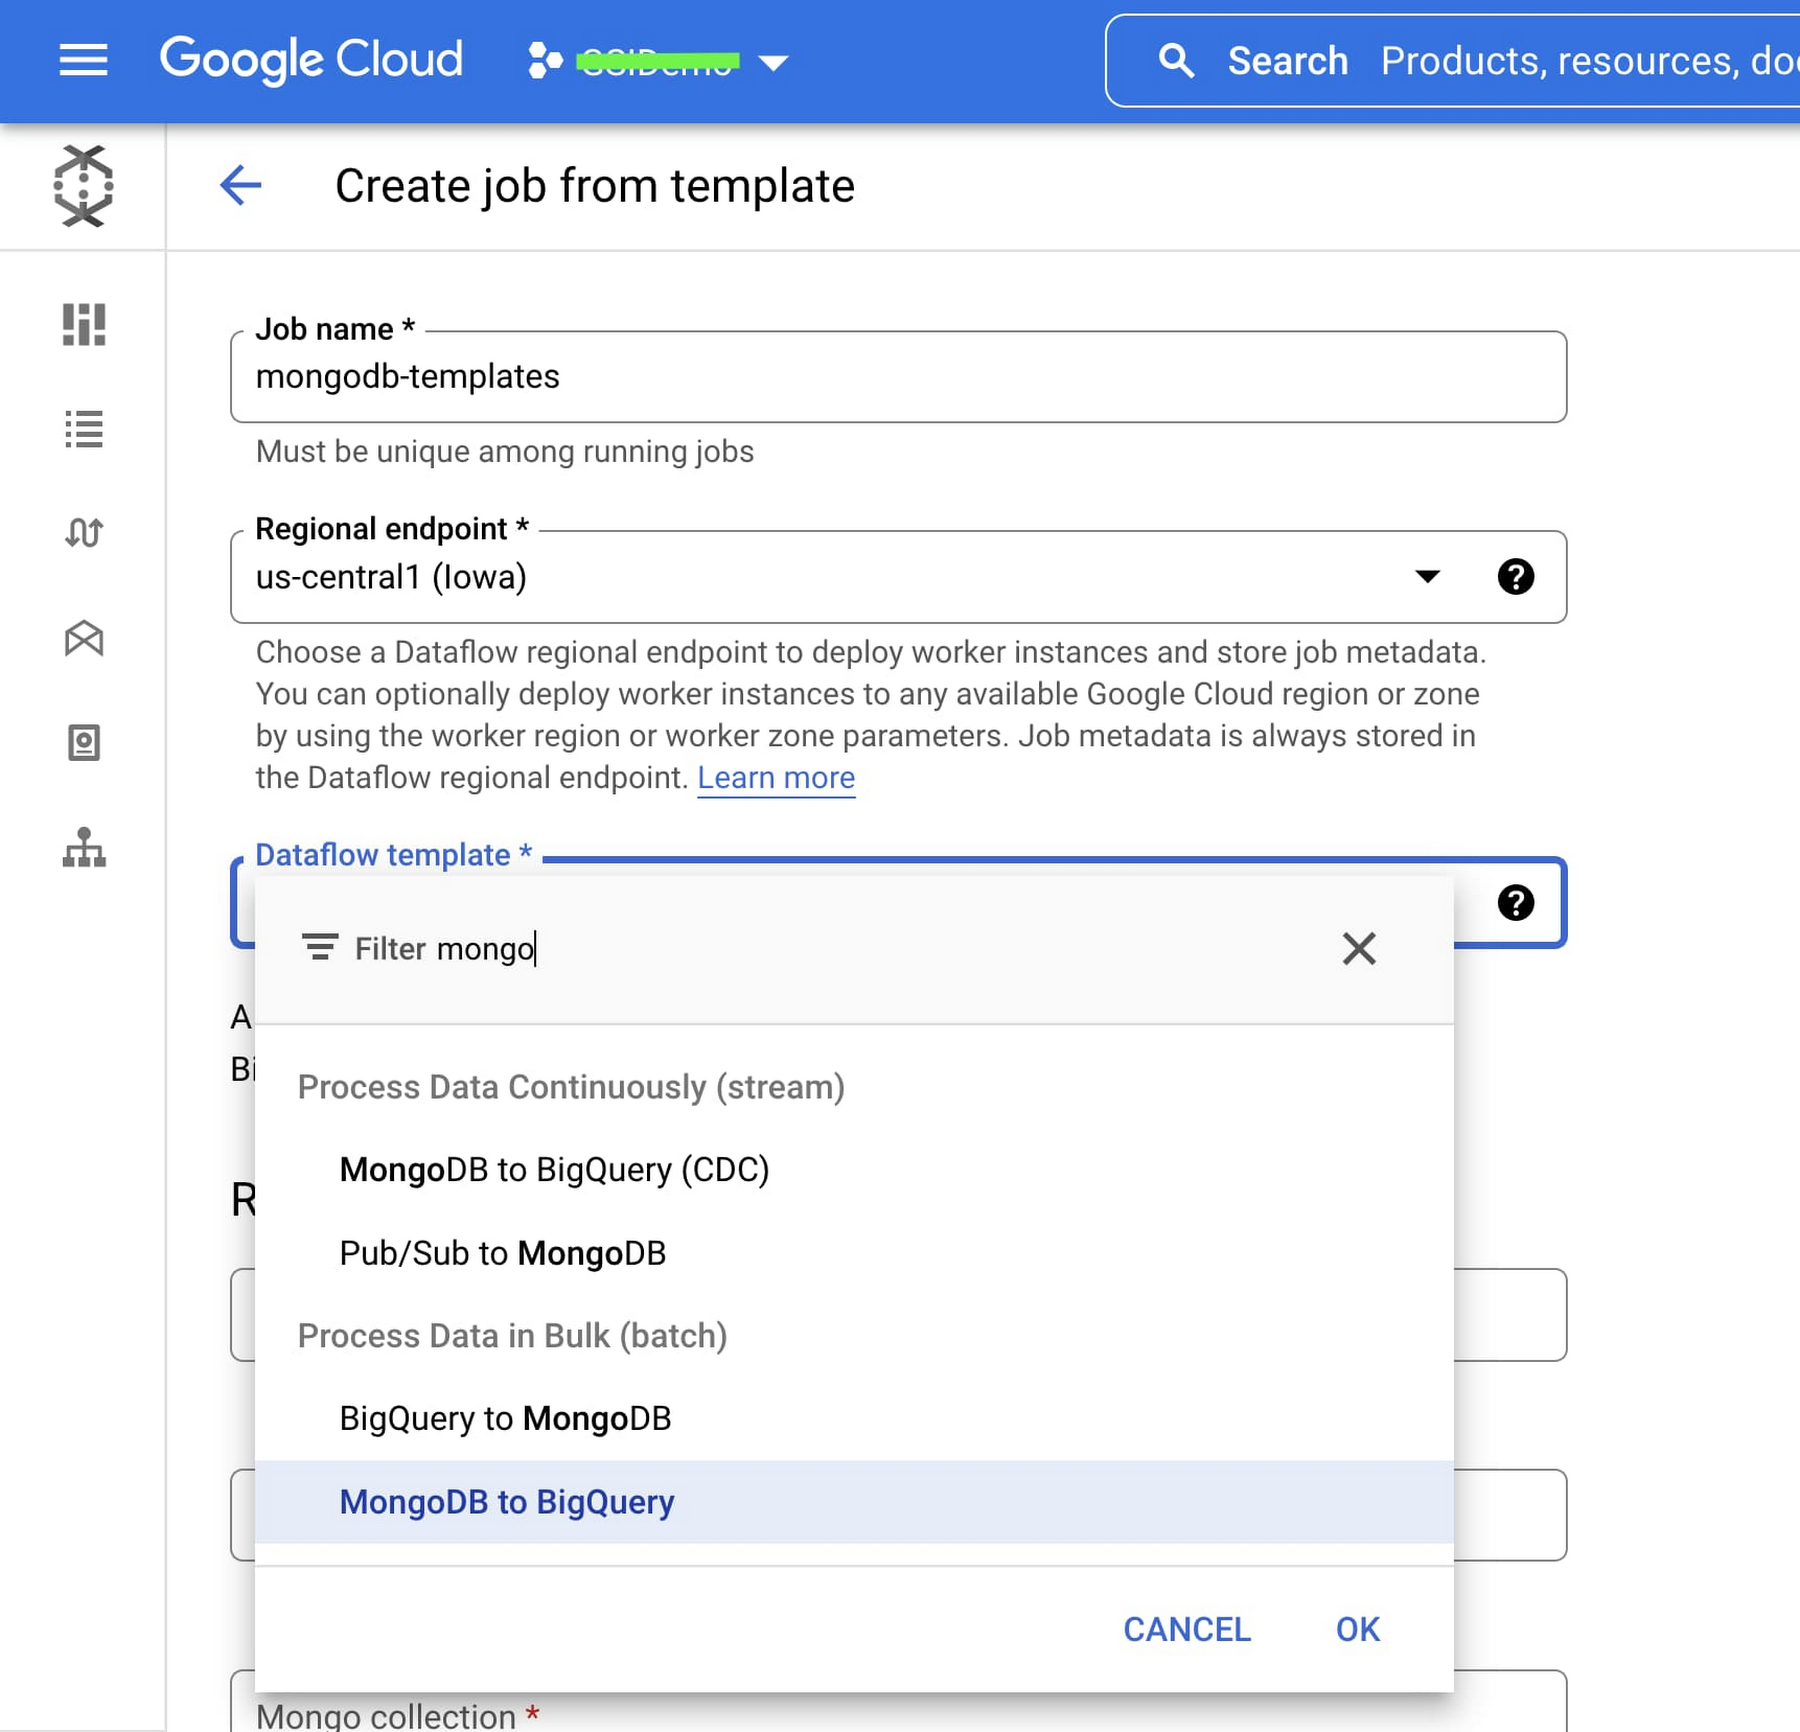
Task: Select BigQuery to MongoDB template
Action: pos(854,1419)
